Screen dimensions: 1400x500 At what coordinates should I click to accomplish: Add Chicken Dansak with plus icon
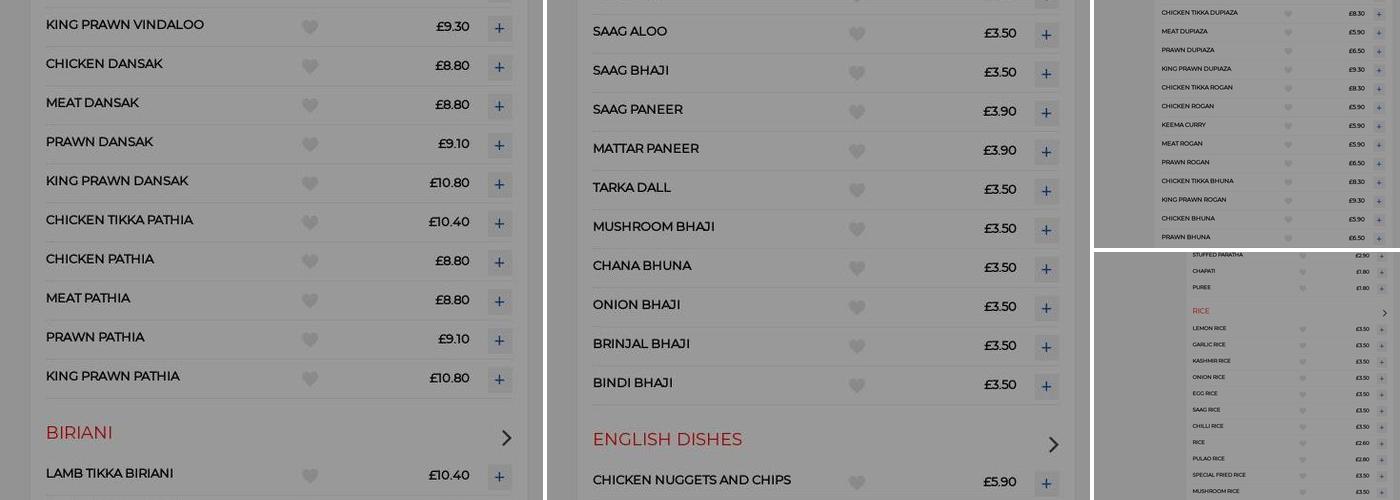[x=499, y=67]
